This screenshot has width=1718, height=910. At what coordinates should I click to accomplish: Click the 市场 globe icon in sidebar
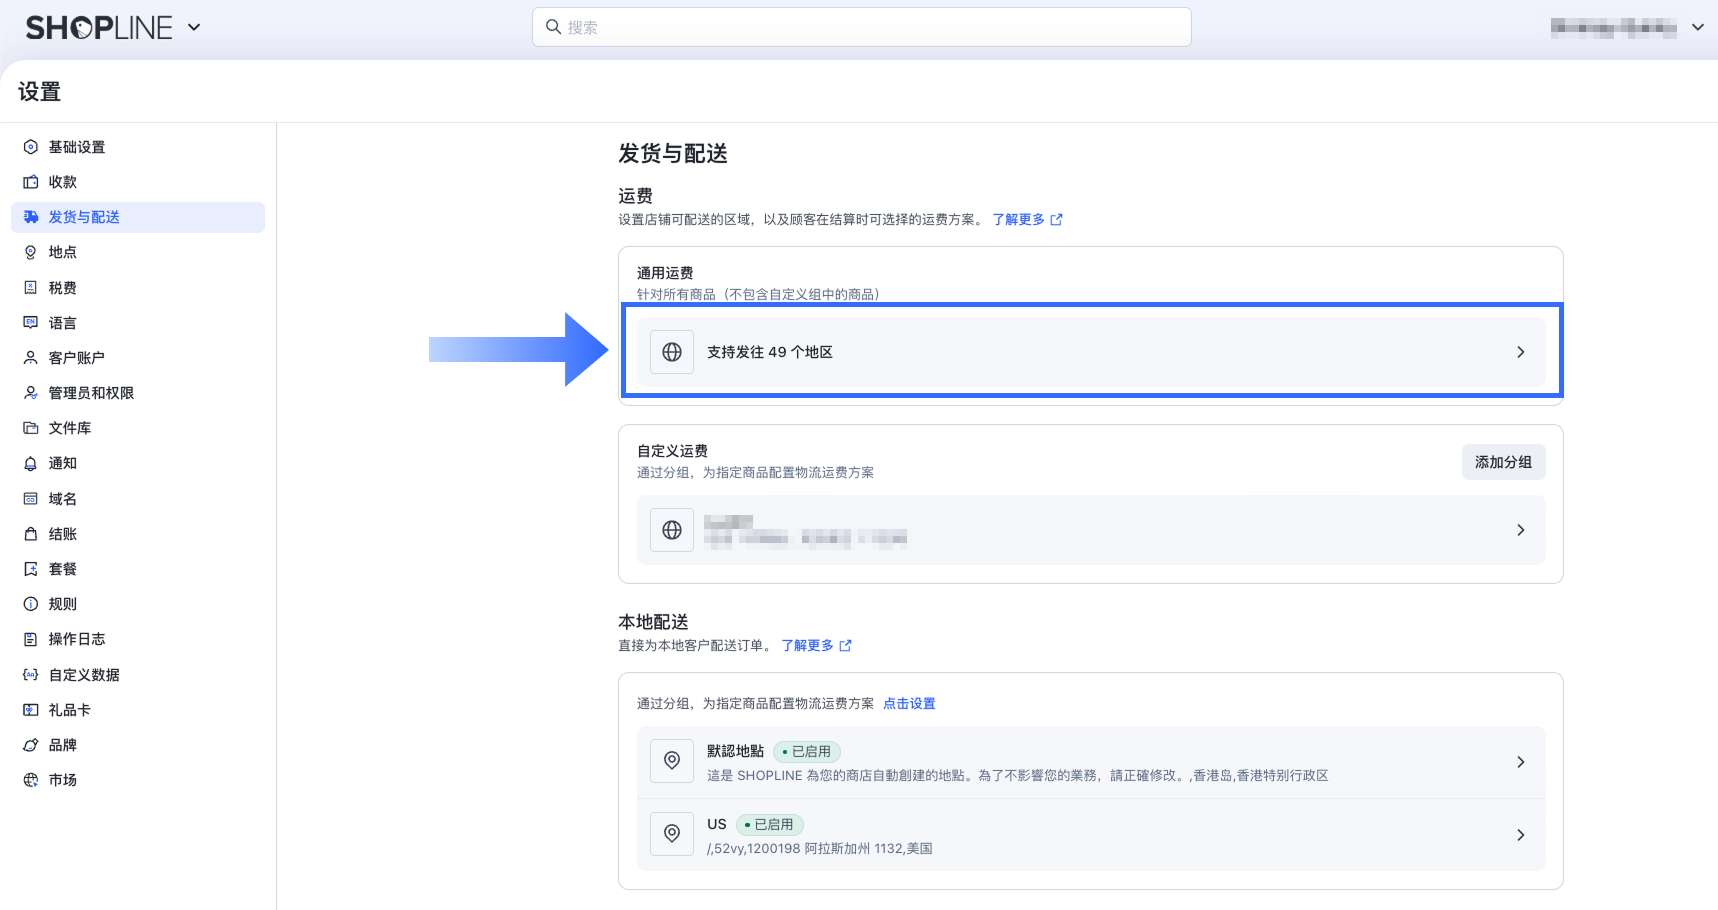pyautogui.click(x=31, y=780)
